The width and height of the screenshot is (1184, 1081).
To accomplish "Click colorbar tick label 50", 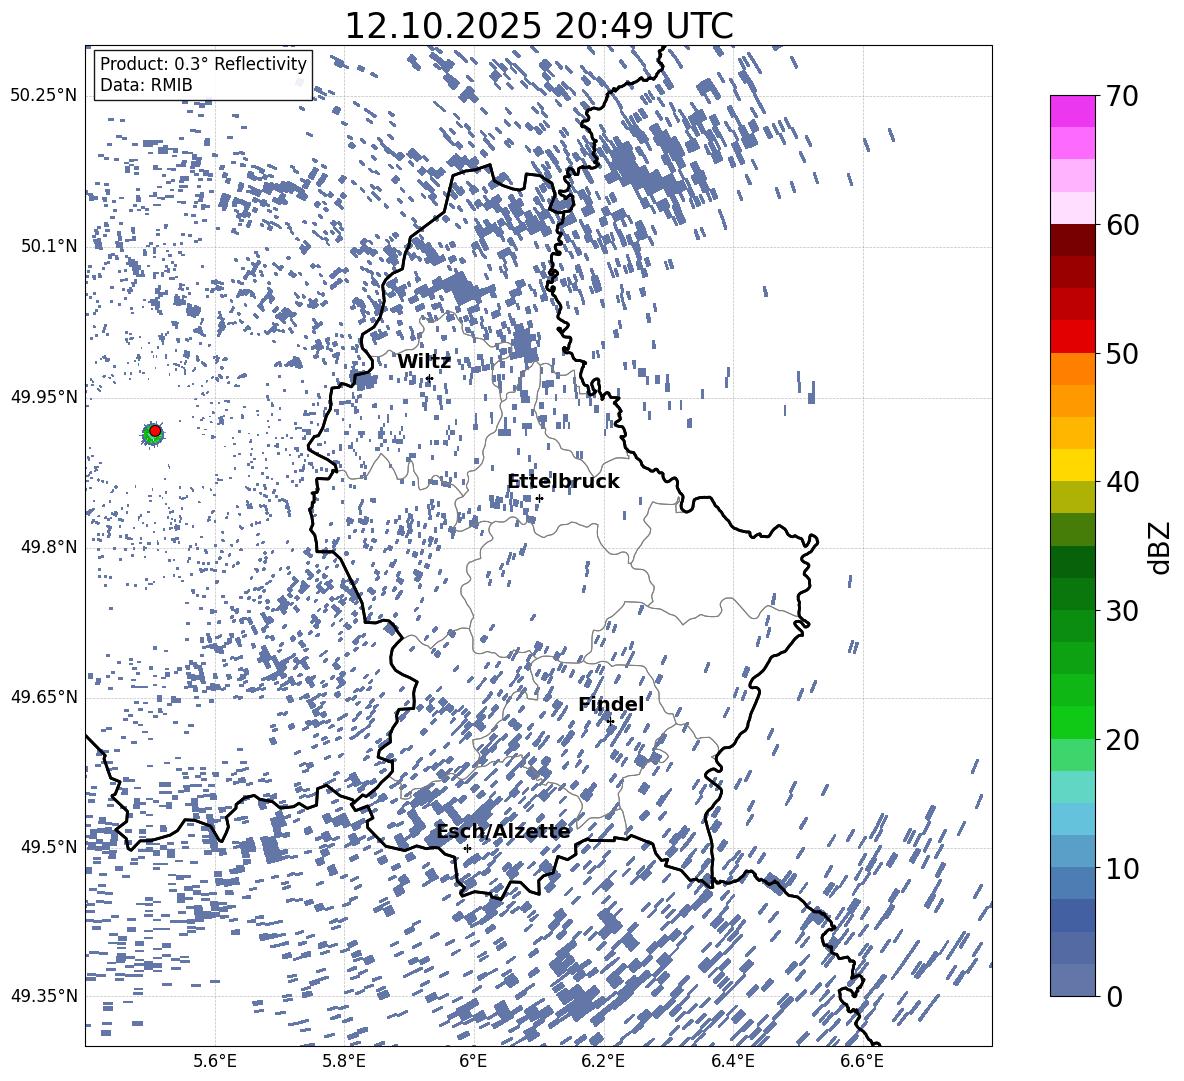I will tap(1122, 354).
